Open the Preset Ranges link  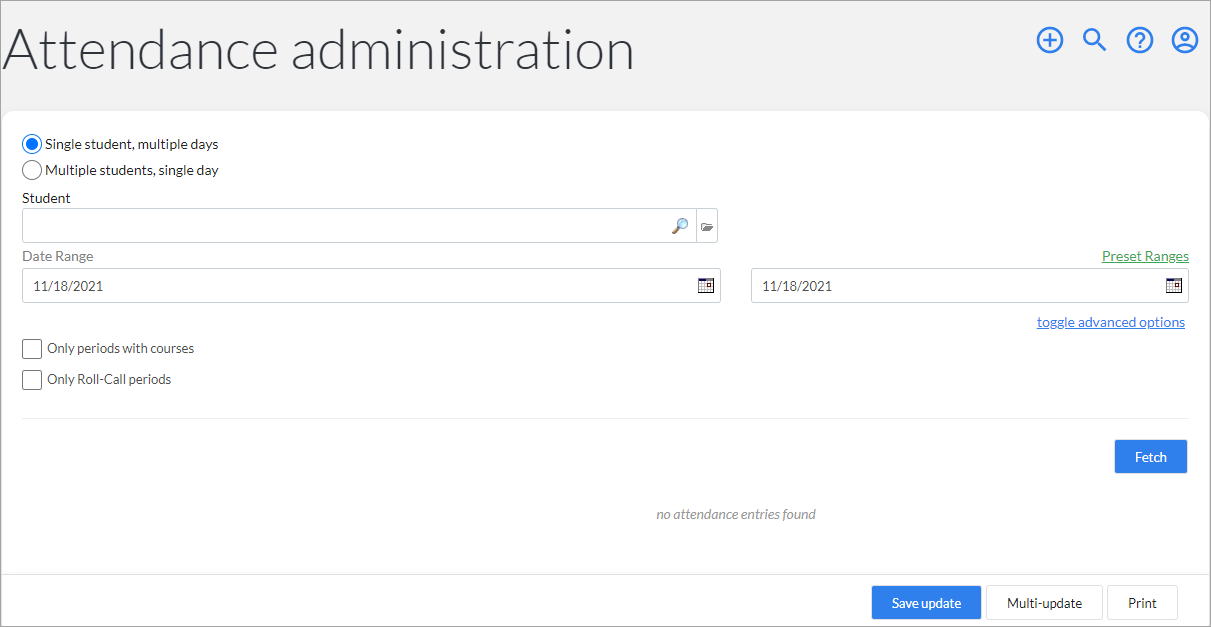(1145, 256)
